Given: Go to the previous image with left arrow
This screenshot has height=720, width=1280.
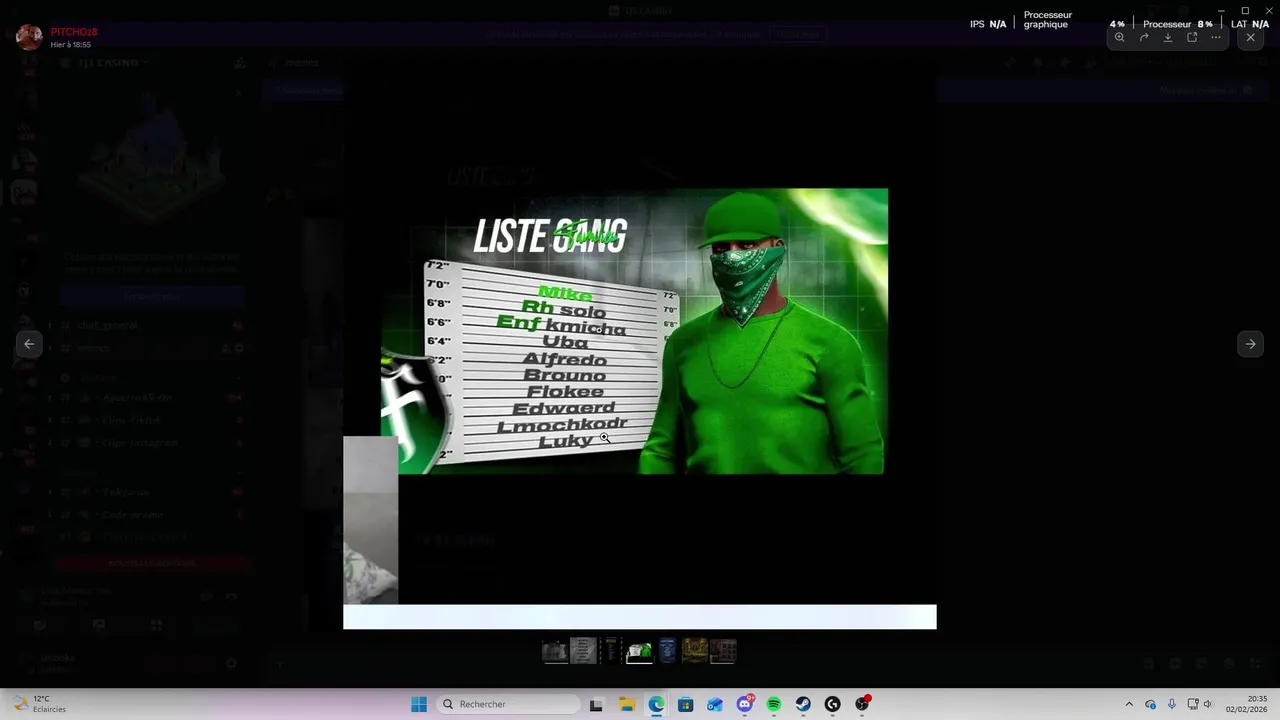Looking at the screenshot, I should tap(29, 343).
